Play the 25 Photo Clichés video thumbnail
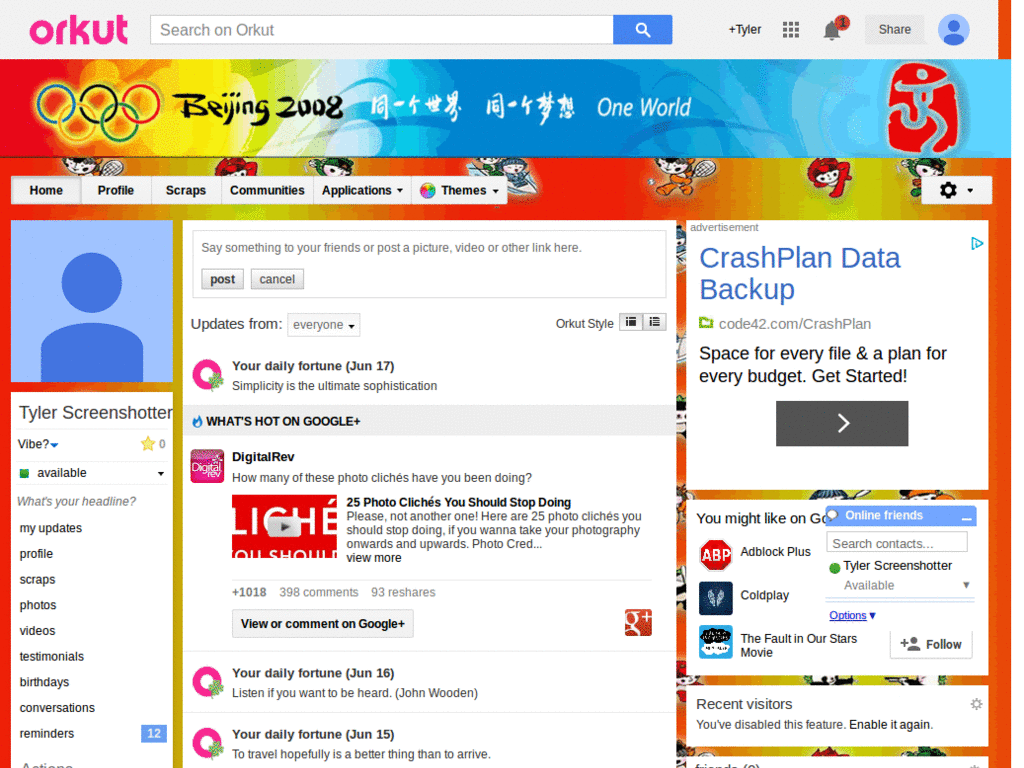1024x768 pixels. pyautogui.click(x=284, y=526)
